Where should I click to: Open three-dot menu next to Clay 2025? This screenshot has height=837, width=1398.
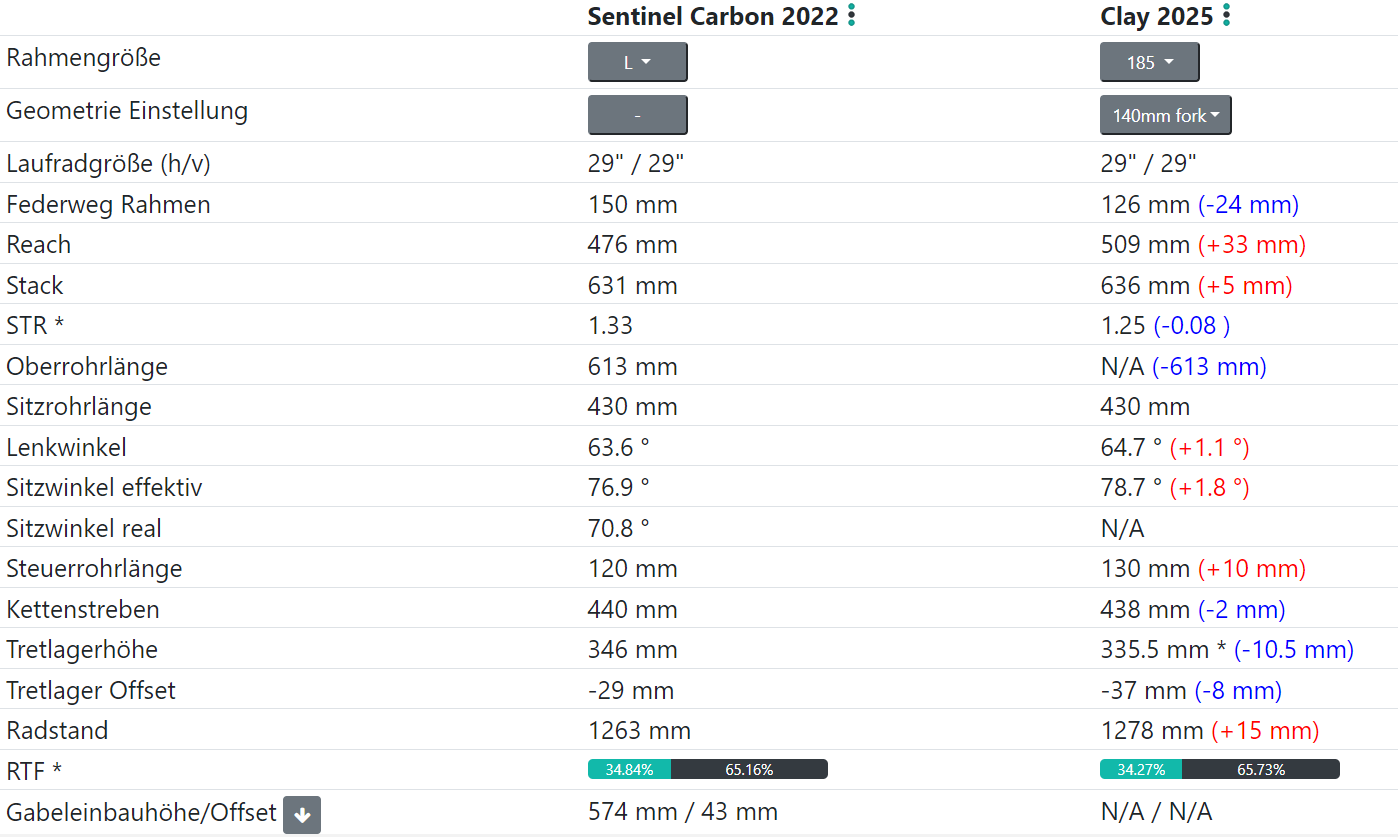point(1226,16)
